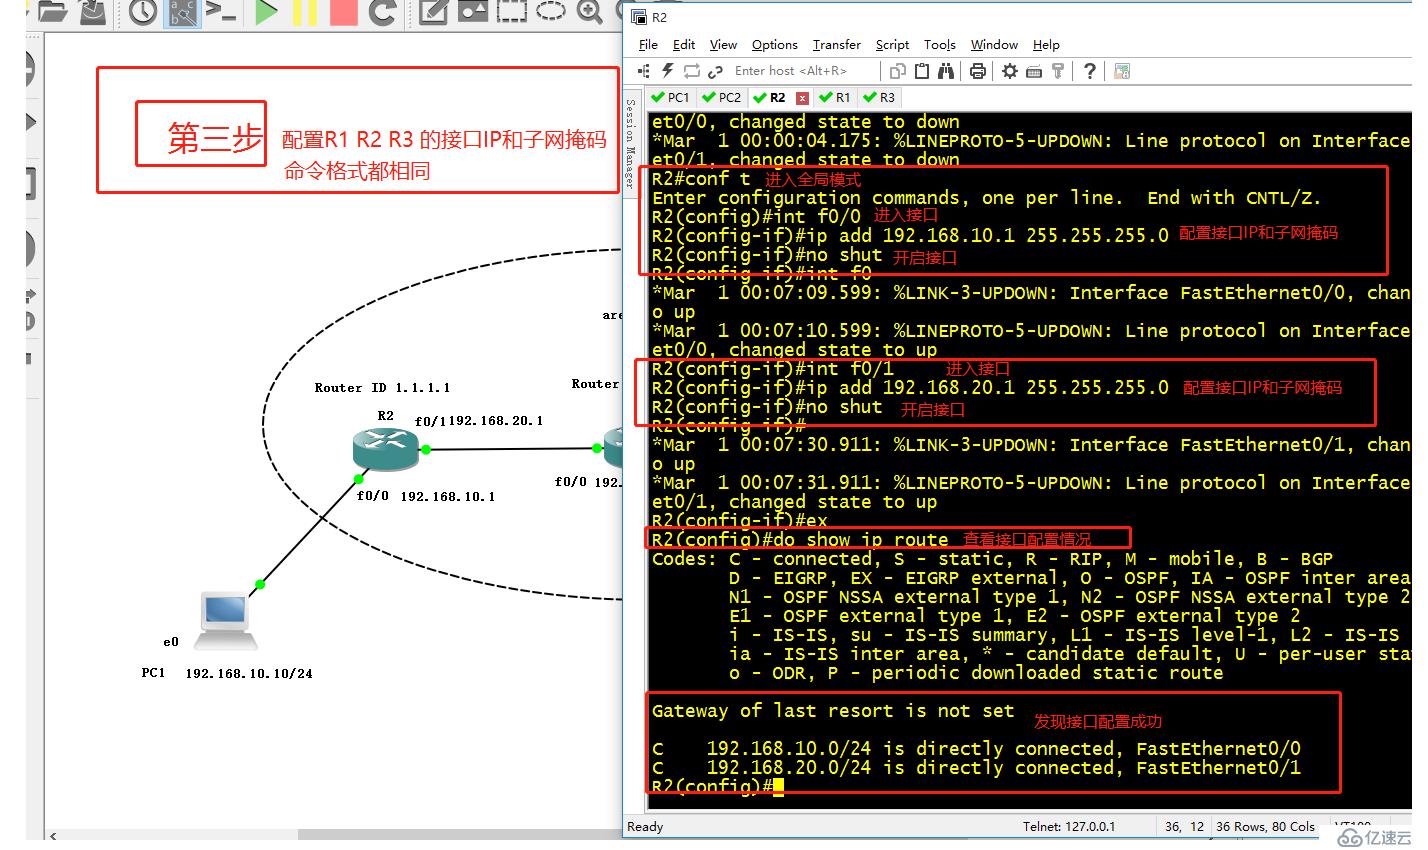Open project folder icon in GNS3 toolbar
Viewport: 1428px width, 850px height.
pyautogui.click(x=52, y=12)
